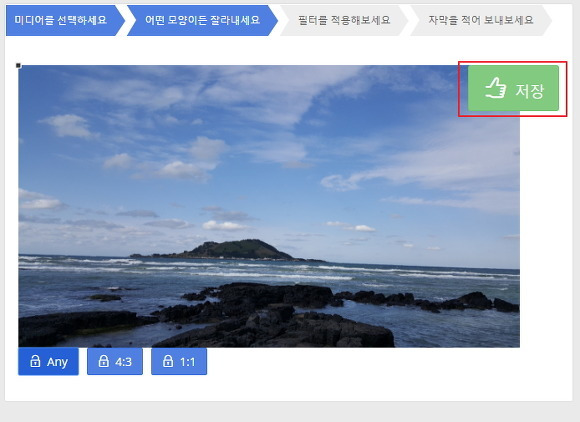This screenshot has height=422, width=580.
Task: Select the black crop handle at the image corner
Action: point(18,65)
